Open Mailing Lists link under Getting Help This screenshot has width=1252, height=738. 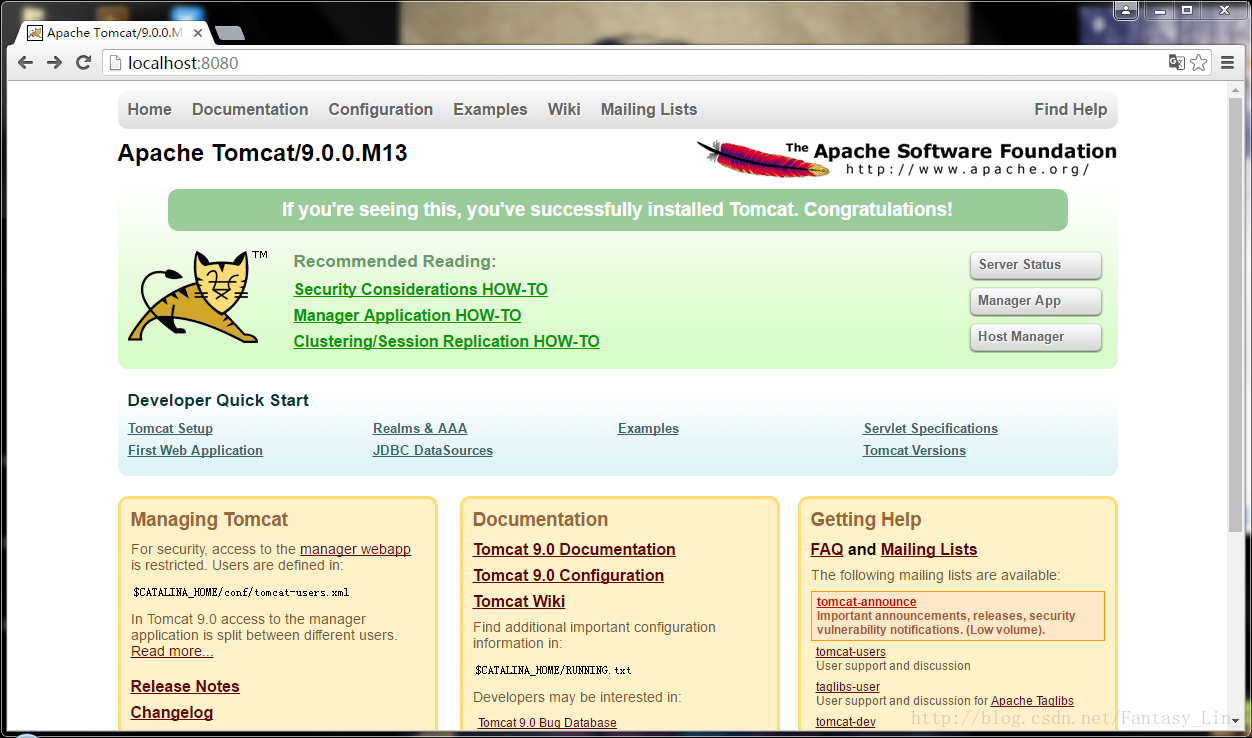coord(929,549)
